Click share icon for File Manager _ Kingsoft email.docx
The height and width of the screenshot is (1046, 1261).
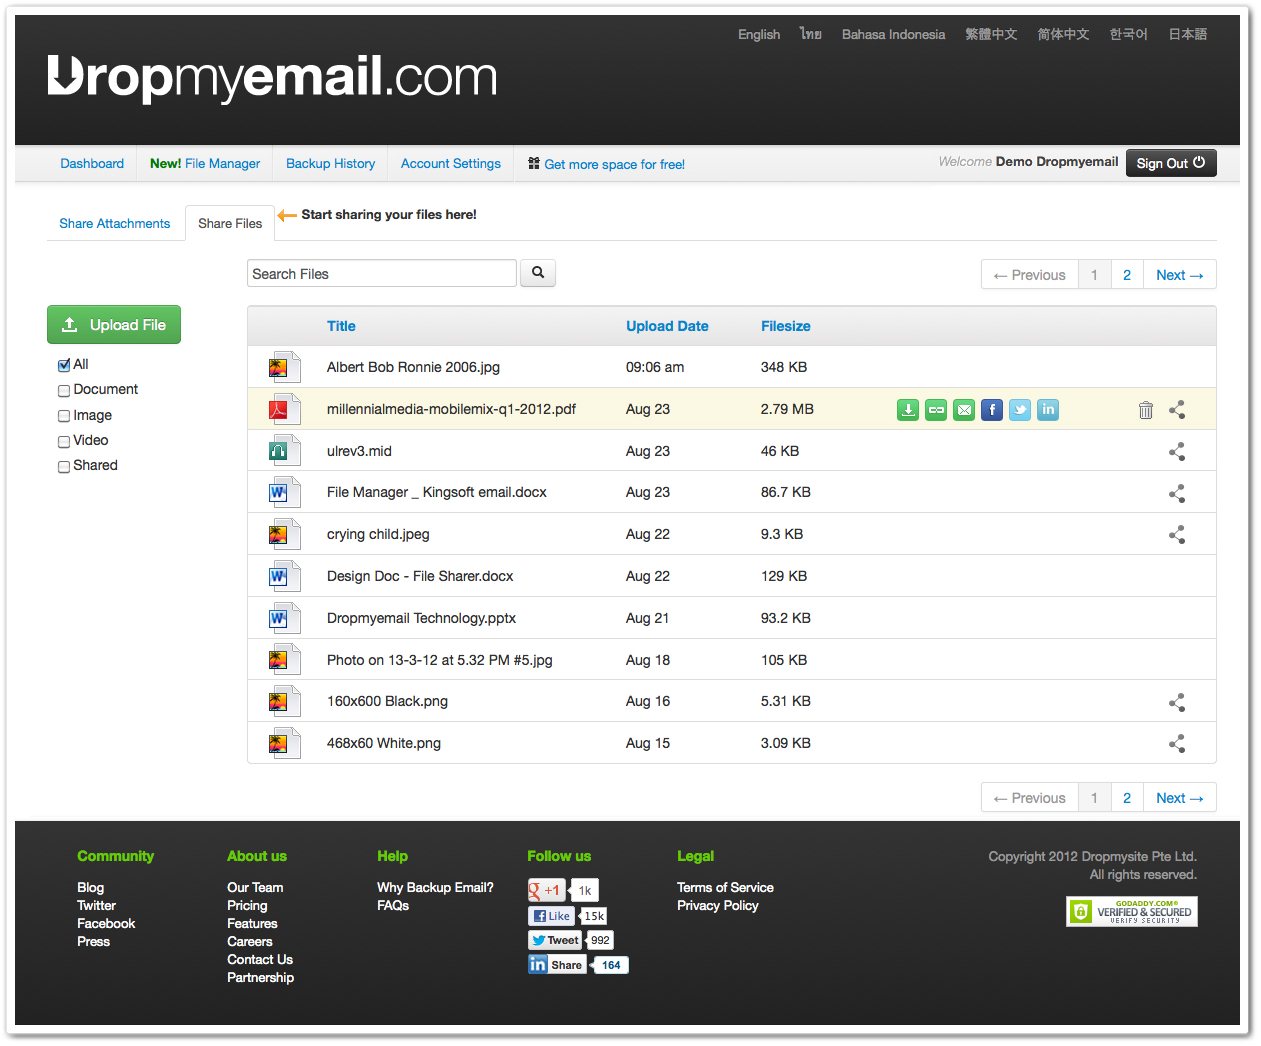click(1177, 493)
